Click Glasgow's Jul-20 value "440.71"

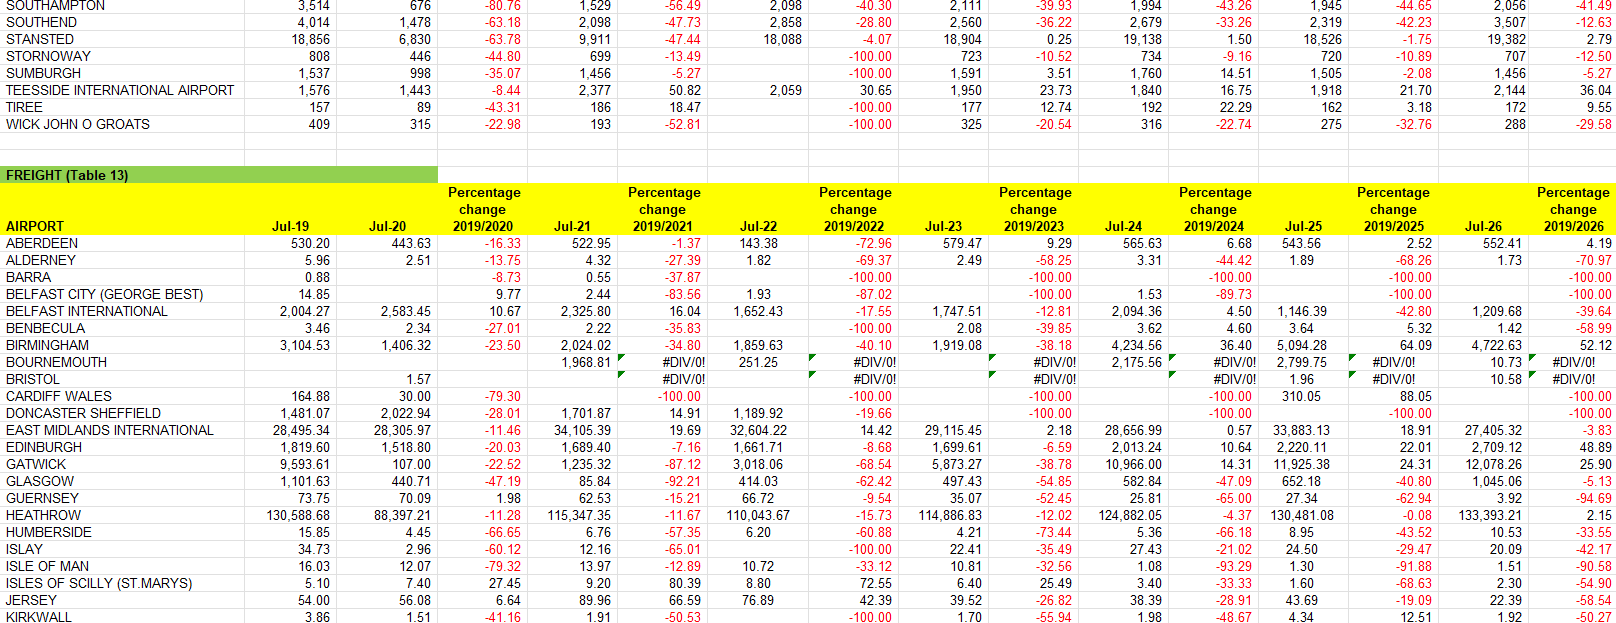(411, 481)
